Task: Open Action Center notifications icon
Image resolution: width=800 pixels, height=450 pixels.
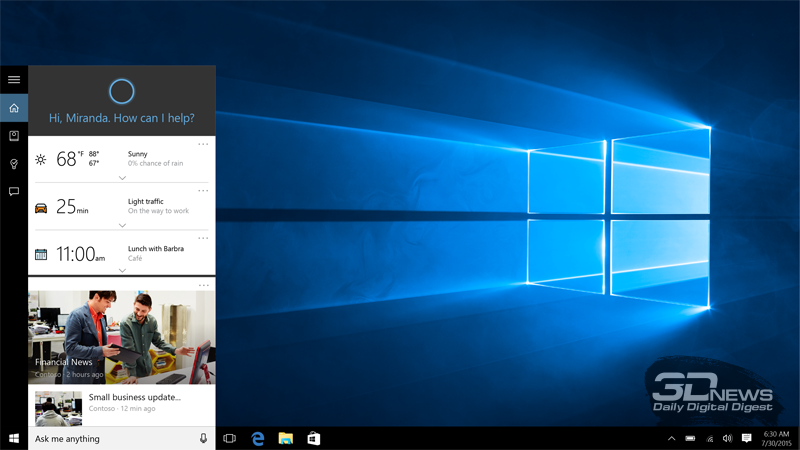Action: coord(746,438)
